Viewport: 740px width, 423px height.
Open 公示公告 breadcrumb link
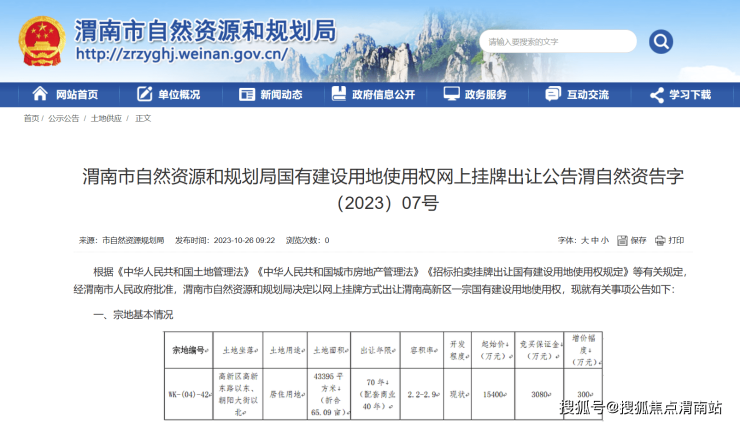63,118
